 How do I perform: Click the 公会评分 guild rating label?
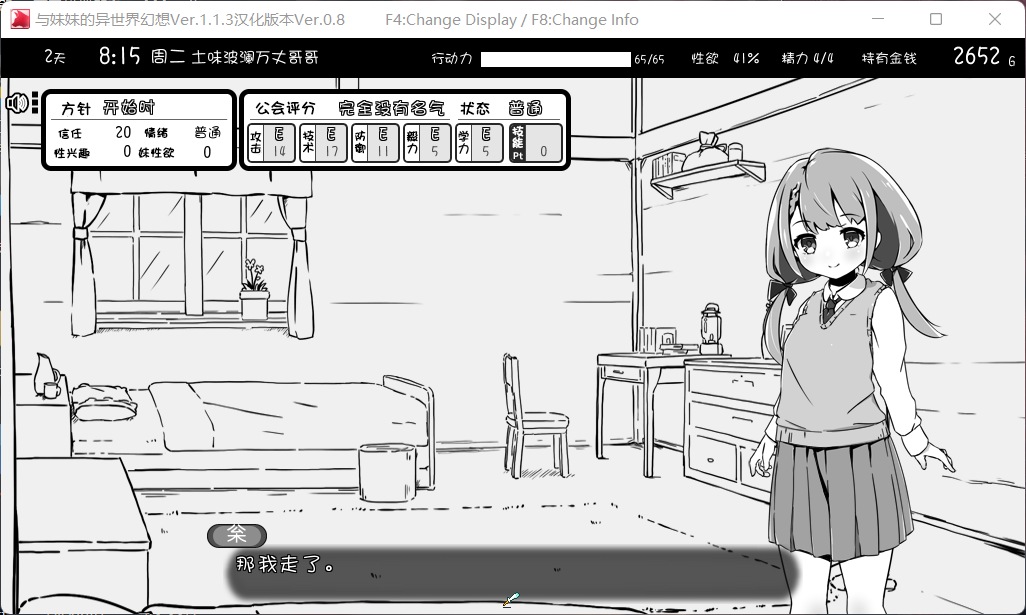coord(285,108)
